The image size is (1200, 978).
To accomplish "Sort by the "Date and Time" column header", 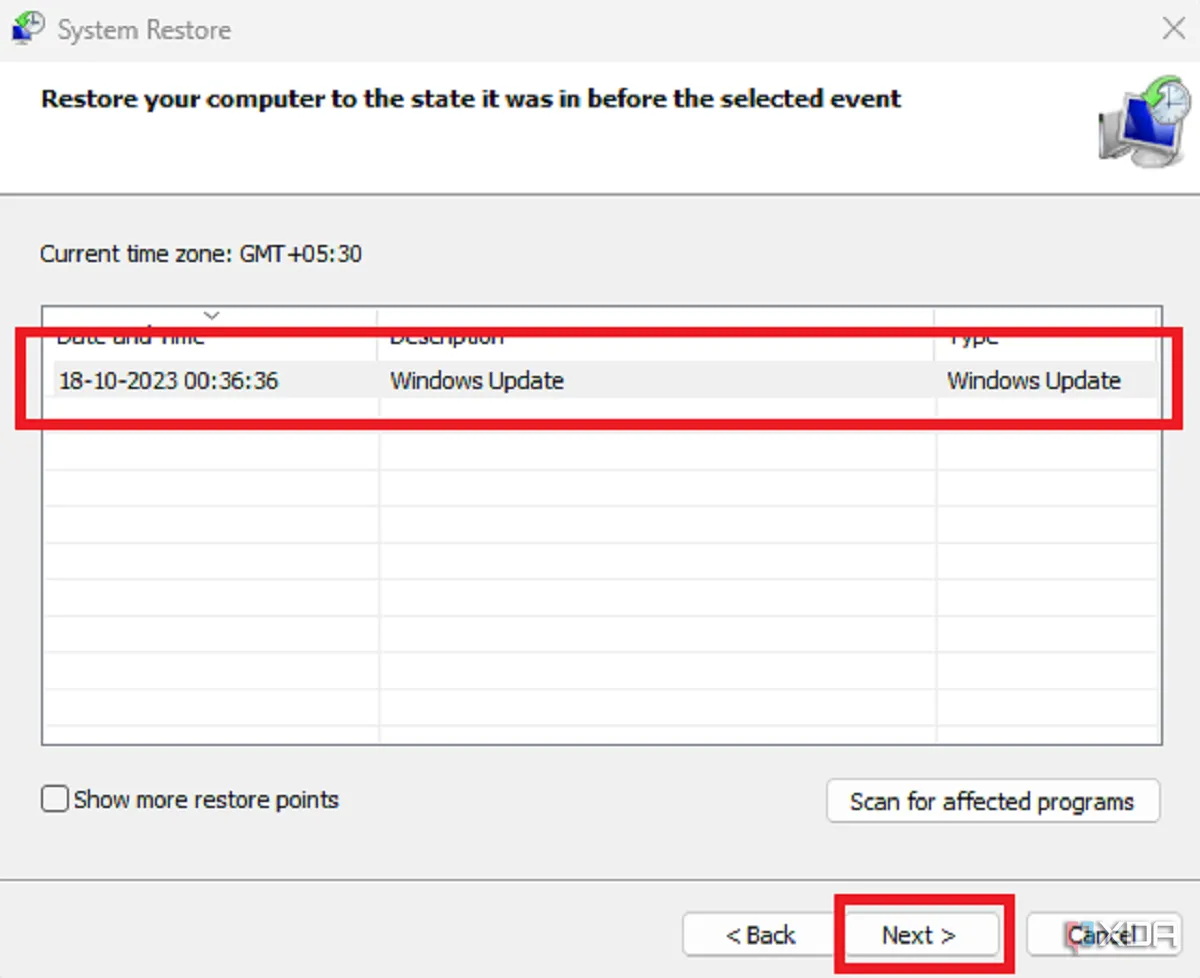I will coord(130,336).
